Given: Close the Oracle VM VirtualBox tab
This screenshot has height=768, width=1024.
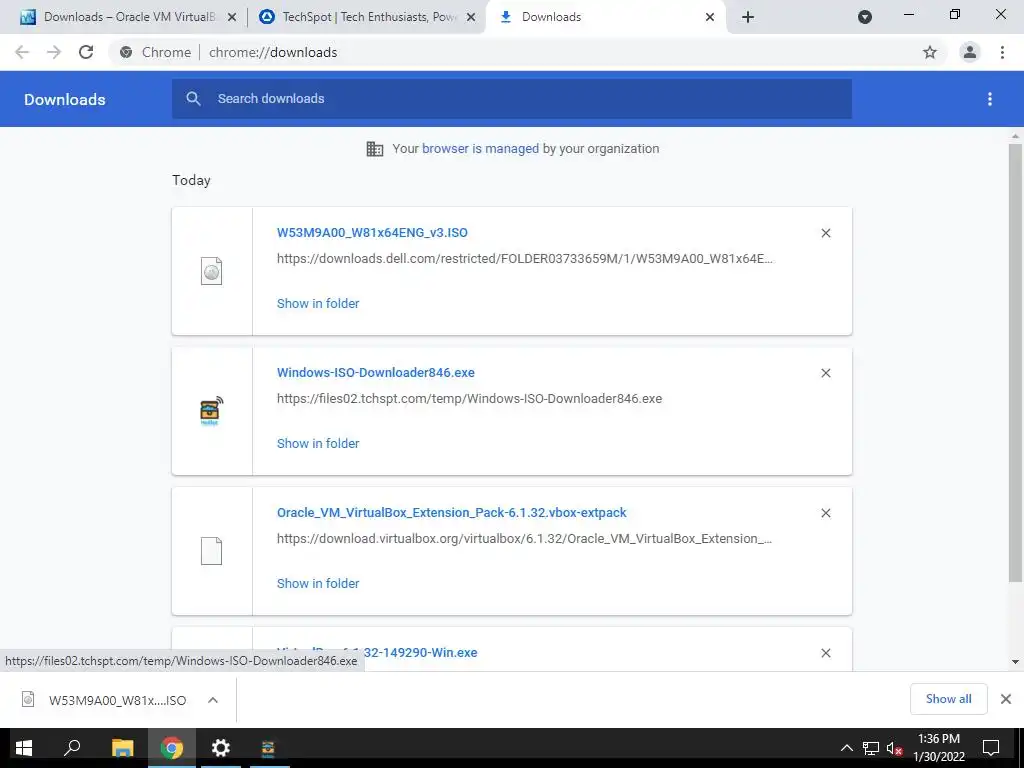Looking at the screenshot, I should [232, 17].
